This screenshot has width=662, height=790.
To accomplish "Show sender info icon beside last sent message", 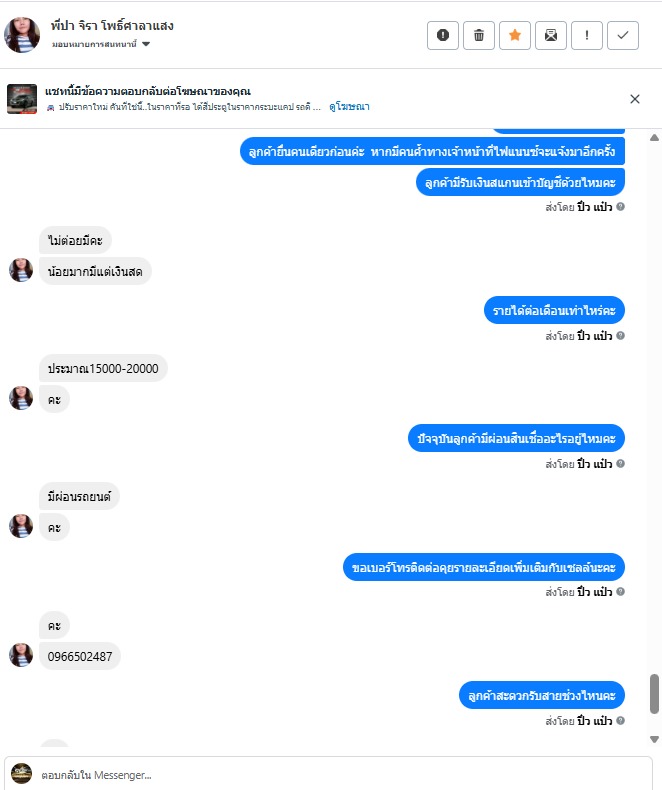I will click(x=620, y=720).
